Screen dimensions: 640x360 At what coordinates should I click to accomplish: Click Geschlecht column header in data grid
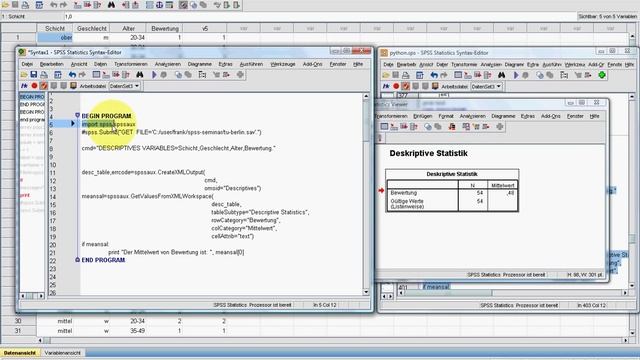coord(92,28)
